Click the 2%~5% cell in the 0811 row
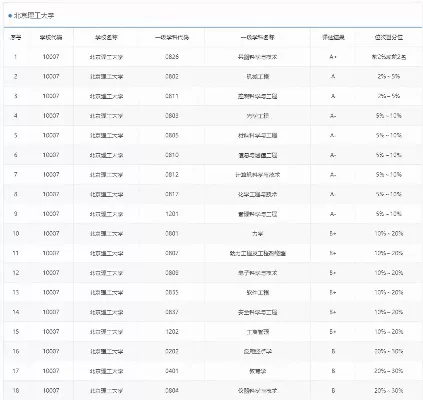 [x=389, y=96]
